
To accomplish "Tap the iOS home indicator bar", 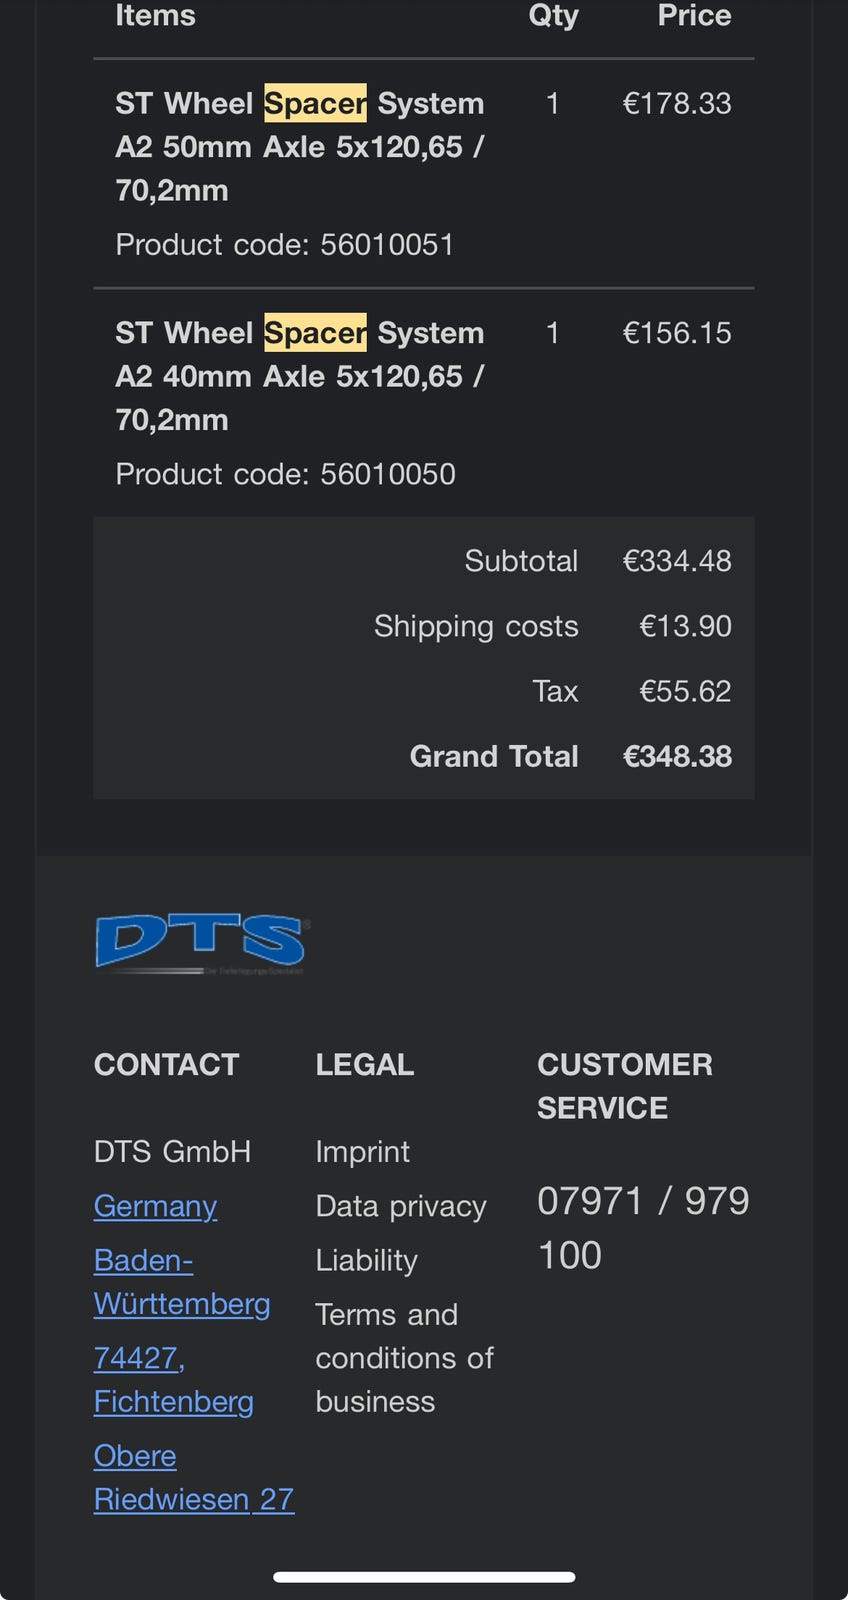I will tap(424, 1578).
